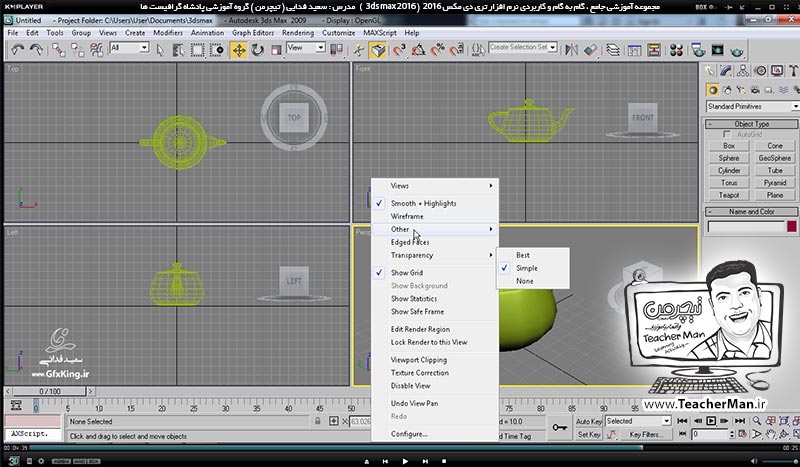This screenshot has width=800, height=467.
Task: Switch to the Modify command panel
Action: click(x=726, y=71)
